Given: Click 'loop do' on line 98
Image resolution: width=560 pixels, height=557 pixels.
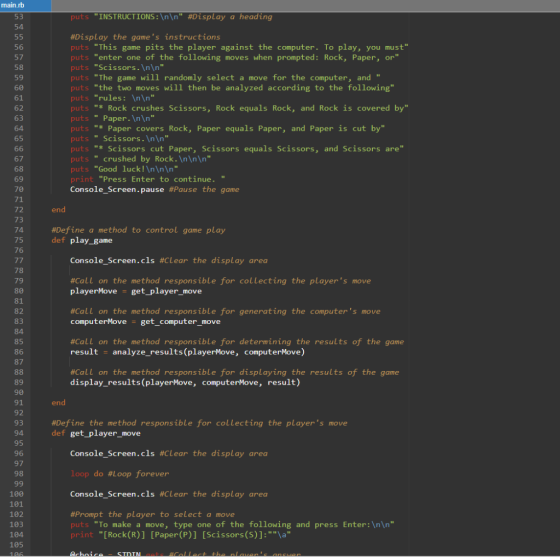Looking at the screenshot, I should [86, 474].
